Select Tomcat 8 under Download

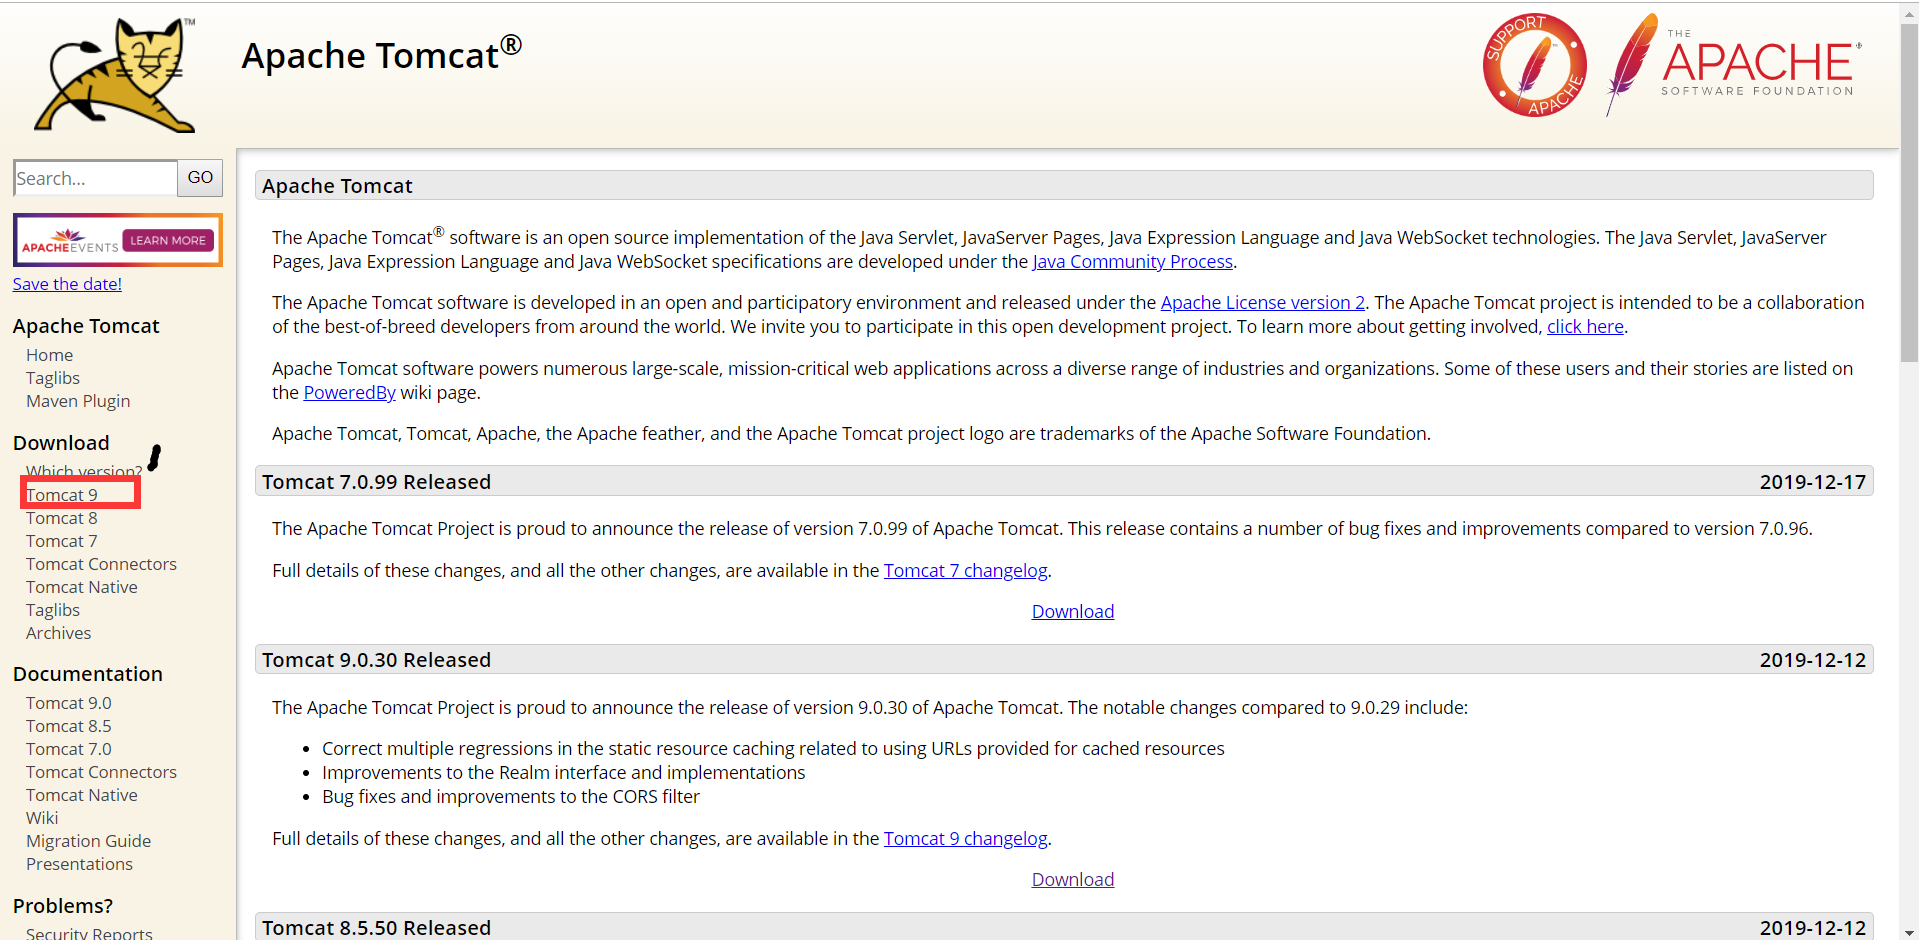[62, 518]
